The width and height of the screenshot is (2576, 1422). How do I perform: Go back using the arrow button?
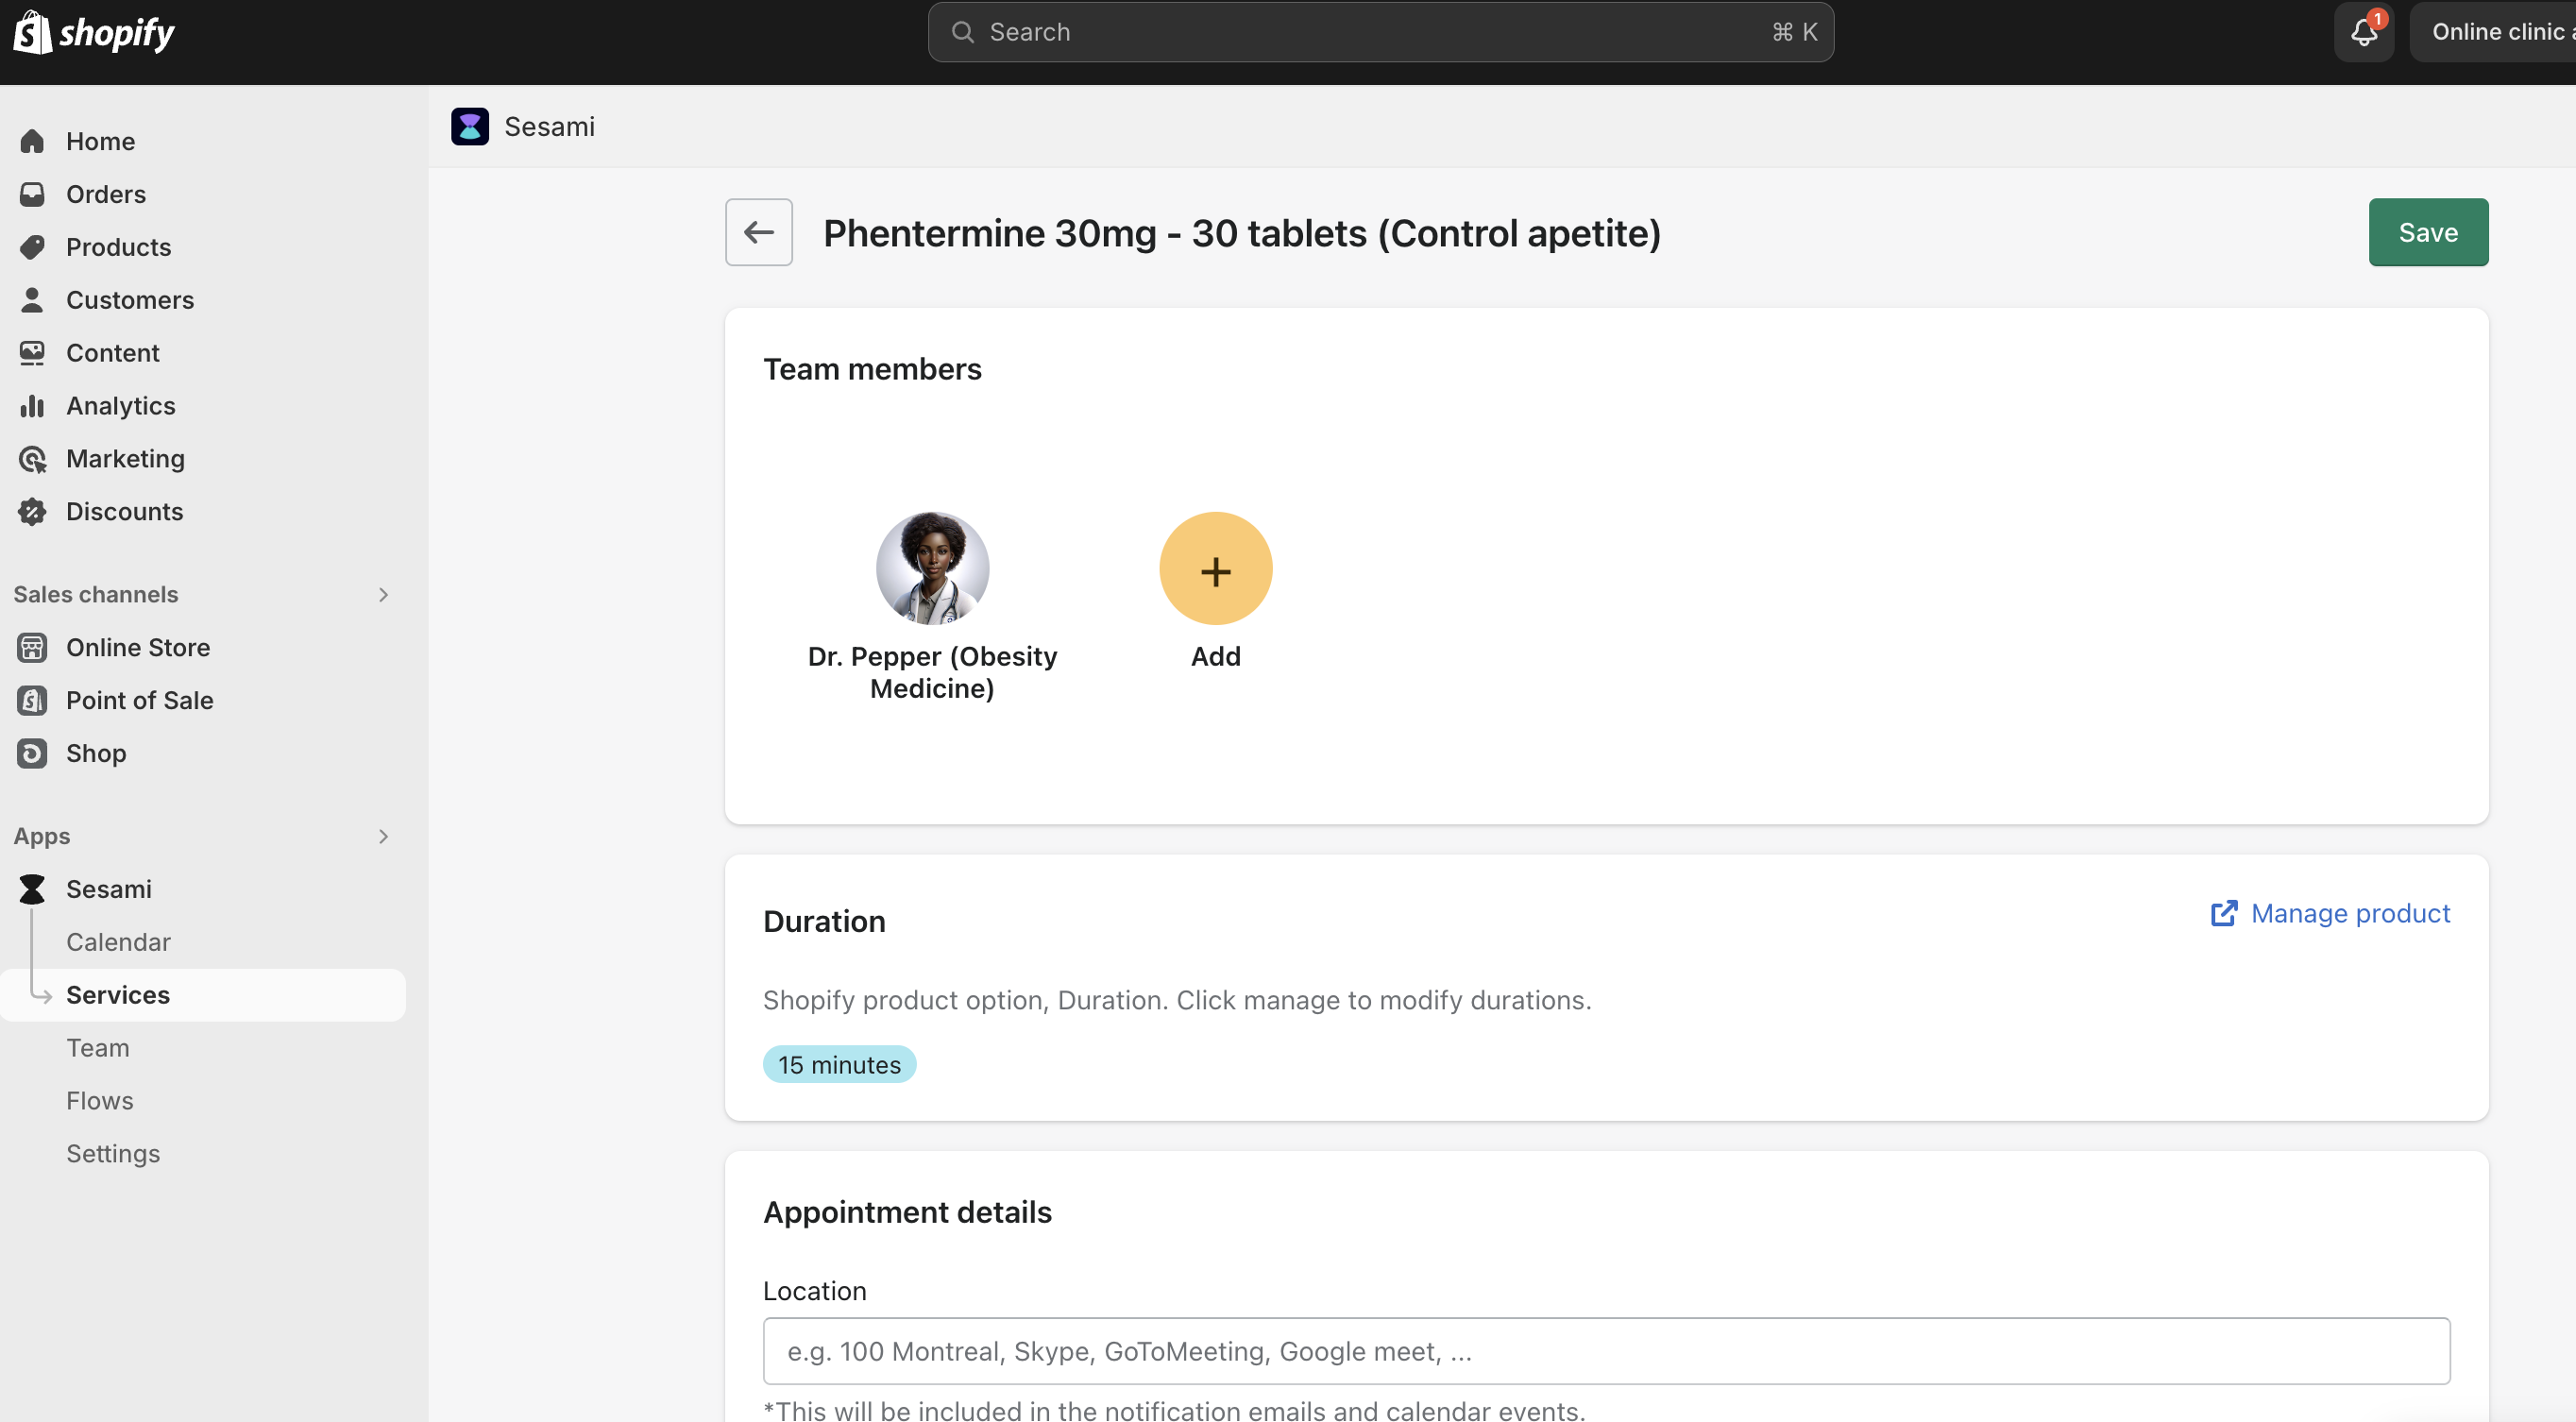pyautogui.click(x=758, y=233)
